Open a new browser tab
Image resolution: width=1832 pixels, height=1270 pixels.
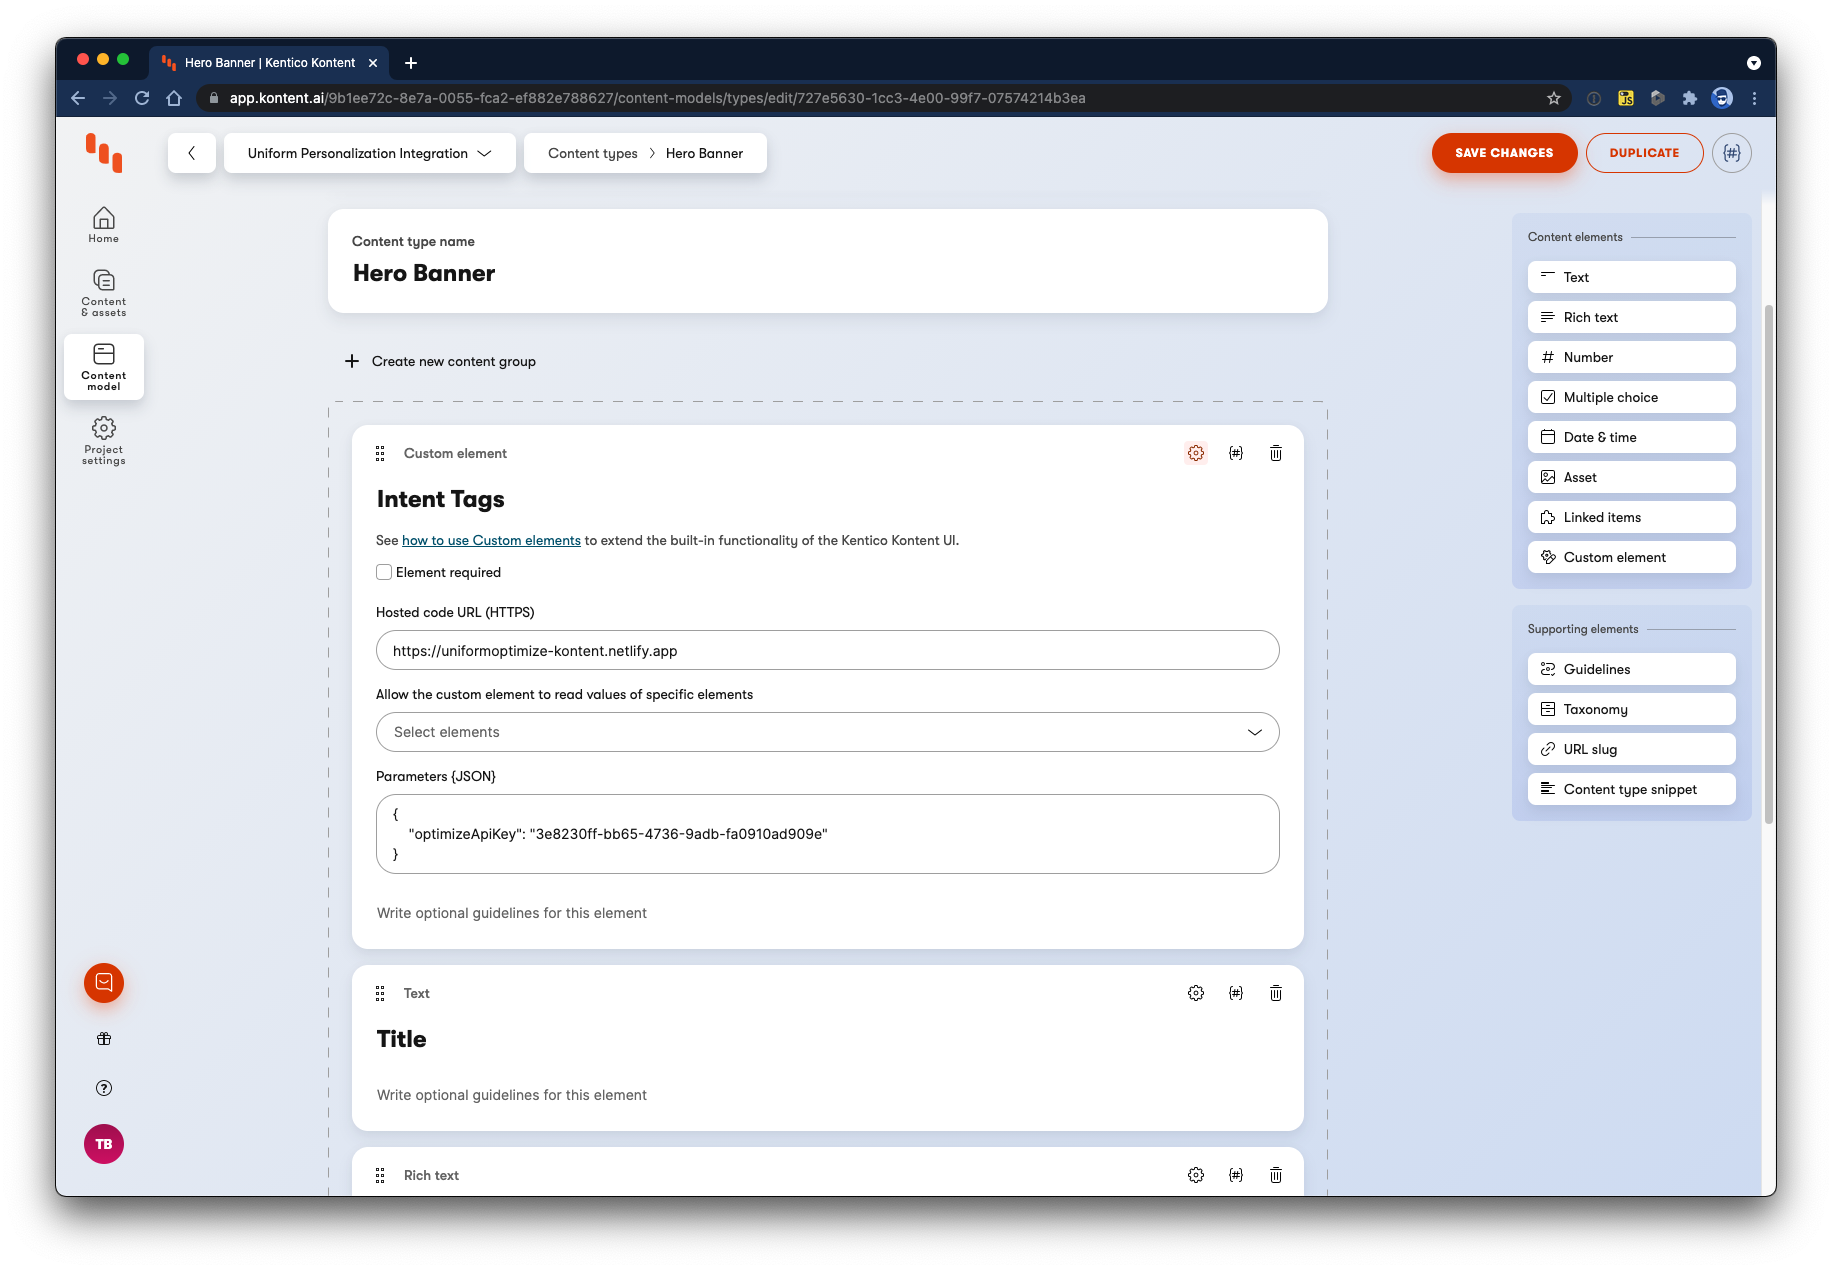[411, 63]
